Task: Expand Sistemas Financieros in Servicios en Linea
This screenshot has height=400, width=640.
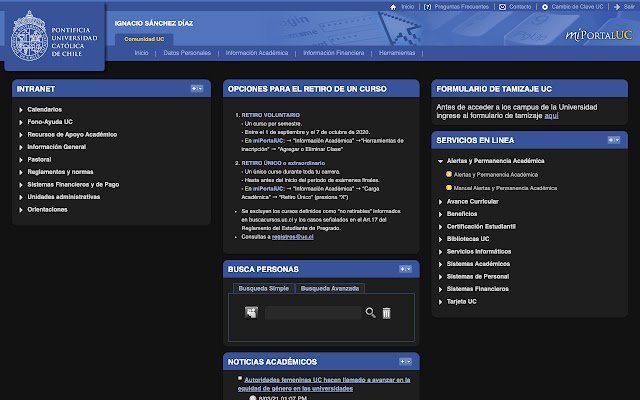Action: pyautogui.click(x=440, y=289)
